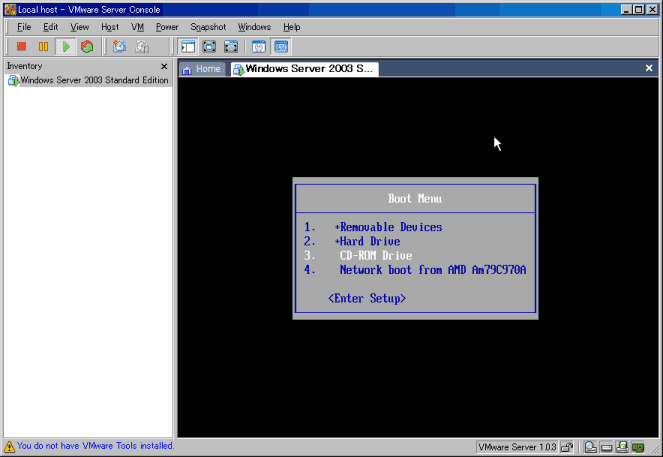Image resolution: width=663 pixels, height=457 pixels.
Task: Click Enter Setup in Boot Menu
Action: [367, 298]
